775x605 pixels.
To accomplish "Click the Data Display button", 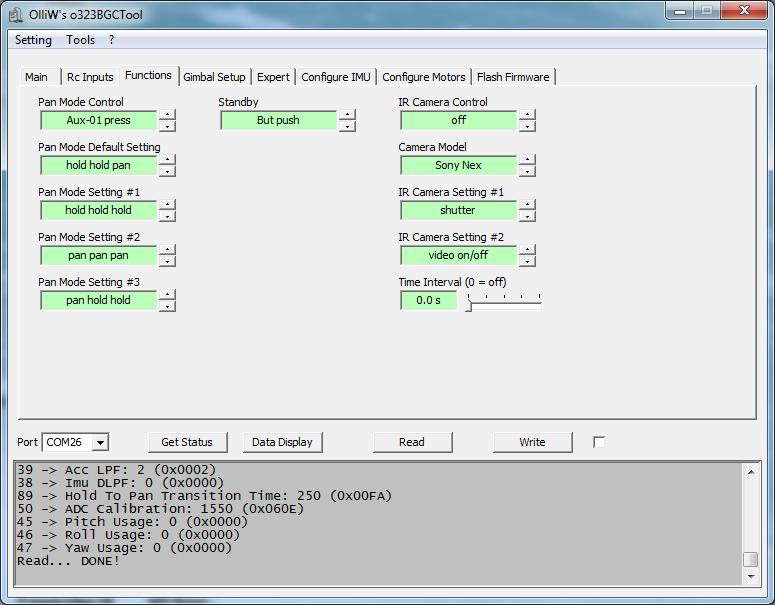I will pos(282,442).
